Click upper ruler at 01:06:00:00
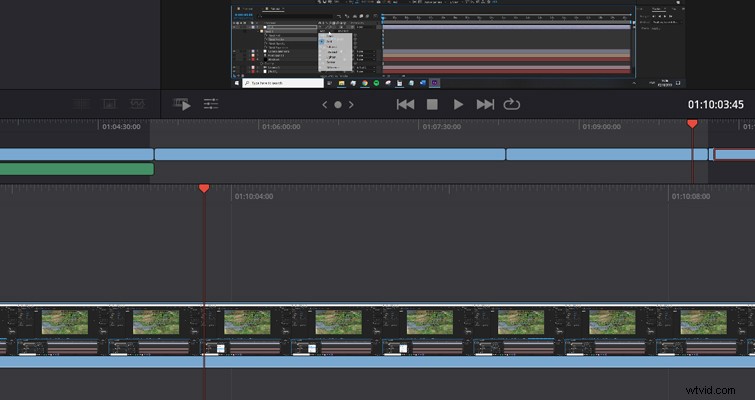 281,127
